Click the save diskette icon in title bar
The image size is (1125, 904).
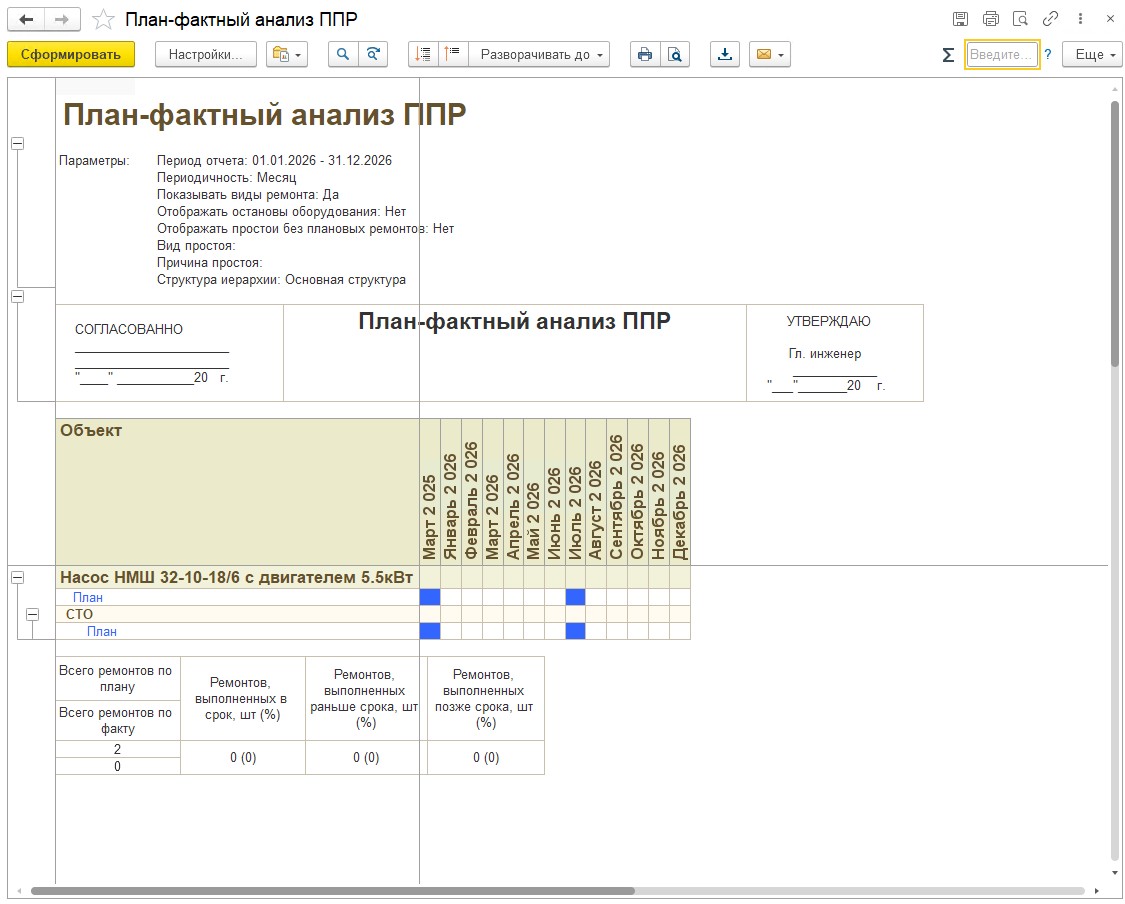click(x=960, y=19)
